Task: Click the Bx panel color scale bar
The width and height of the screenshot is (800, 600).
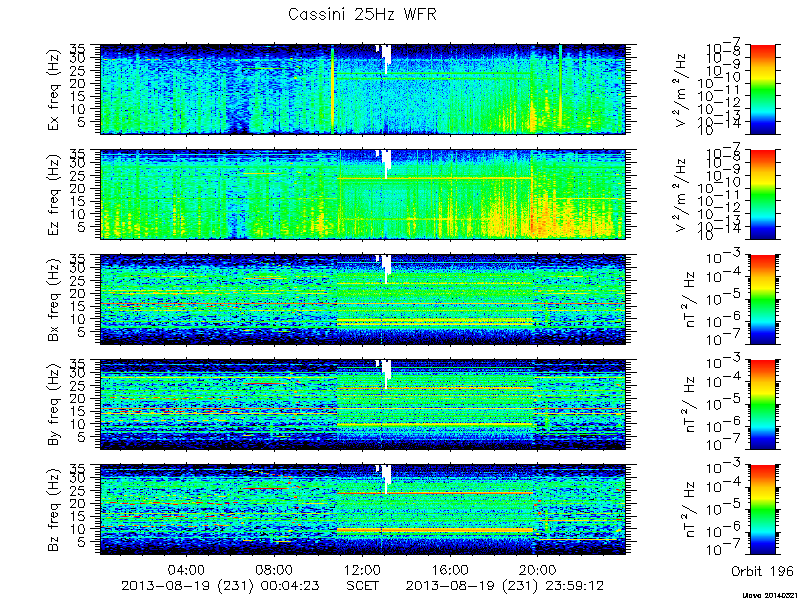Action: point(763,299)
